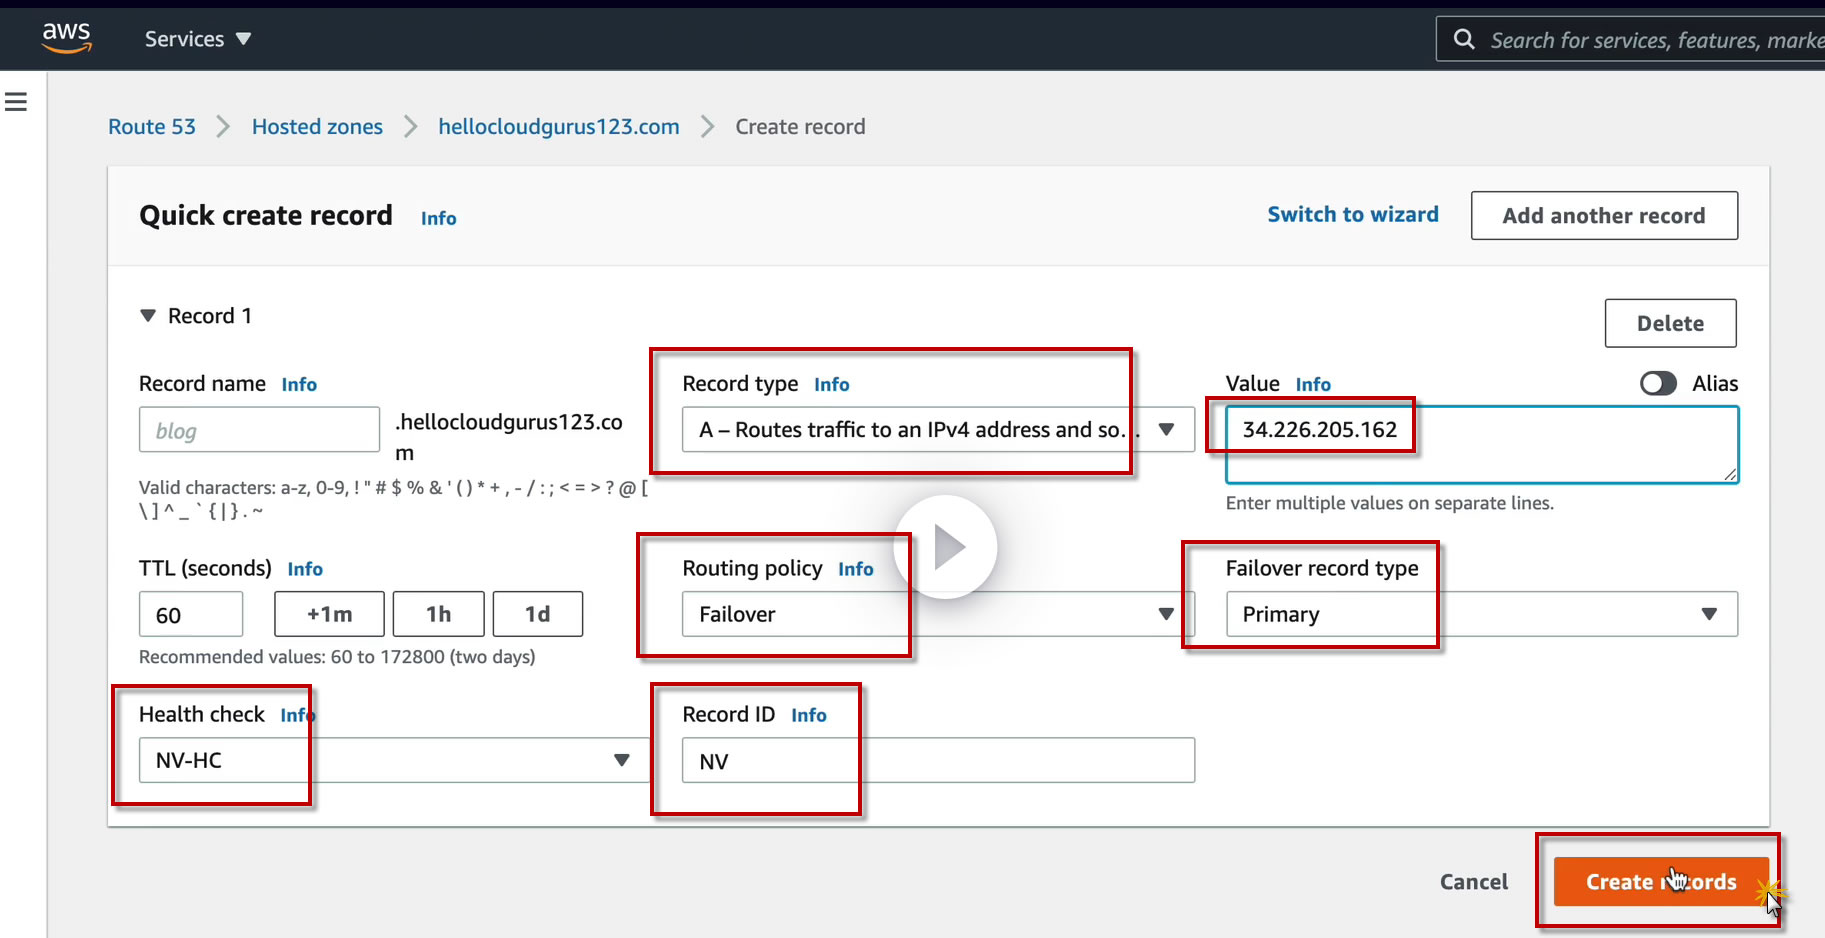The image size is (1825, 938).
Task: Collapse the Record 1 section
Action: tap(148, 316)
